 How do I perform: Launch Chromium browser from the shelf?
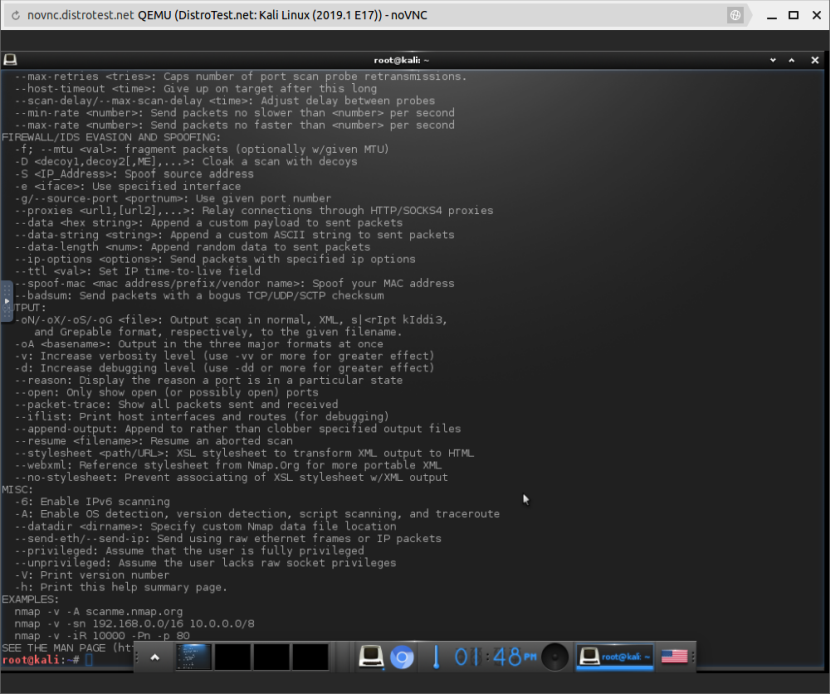pyautogui.click(x=402, y=657)
